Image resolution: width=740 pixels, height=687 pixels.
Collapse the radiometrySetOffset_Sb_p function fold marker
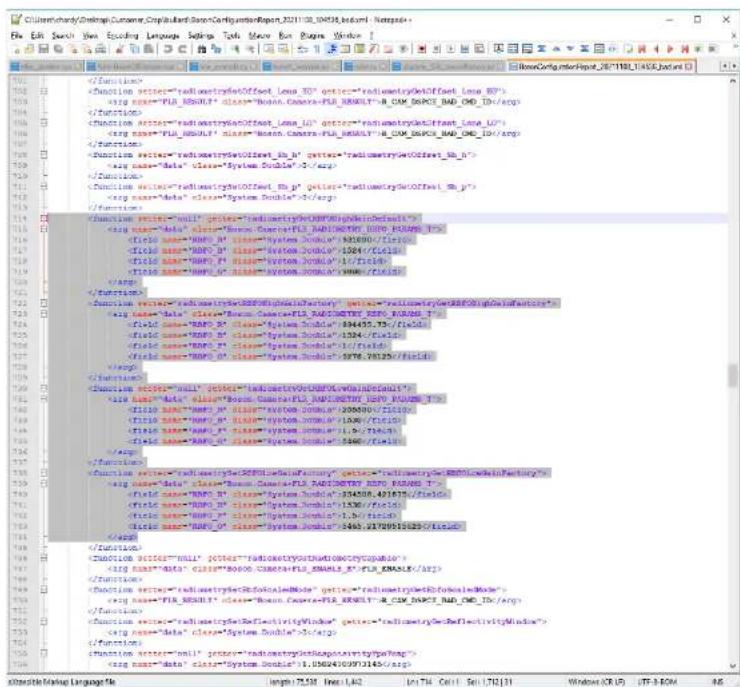point(44,186)
